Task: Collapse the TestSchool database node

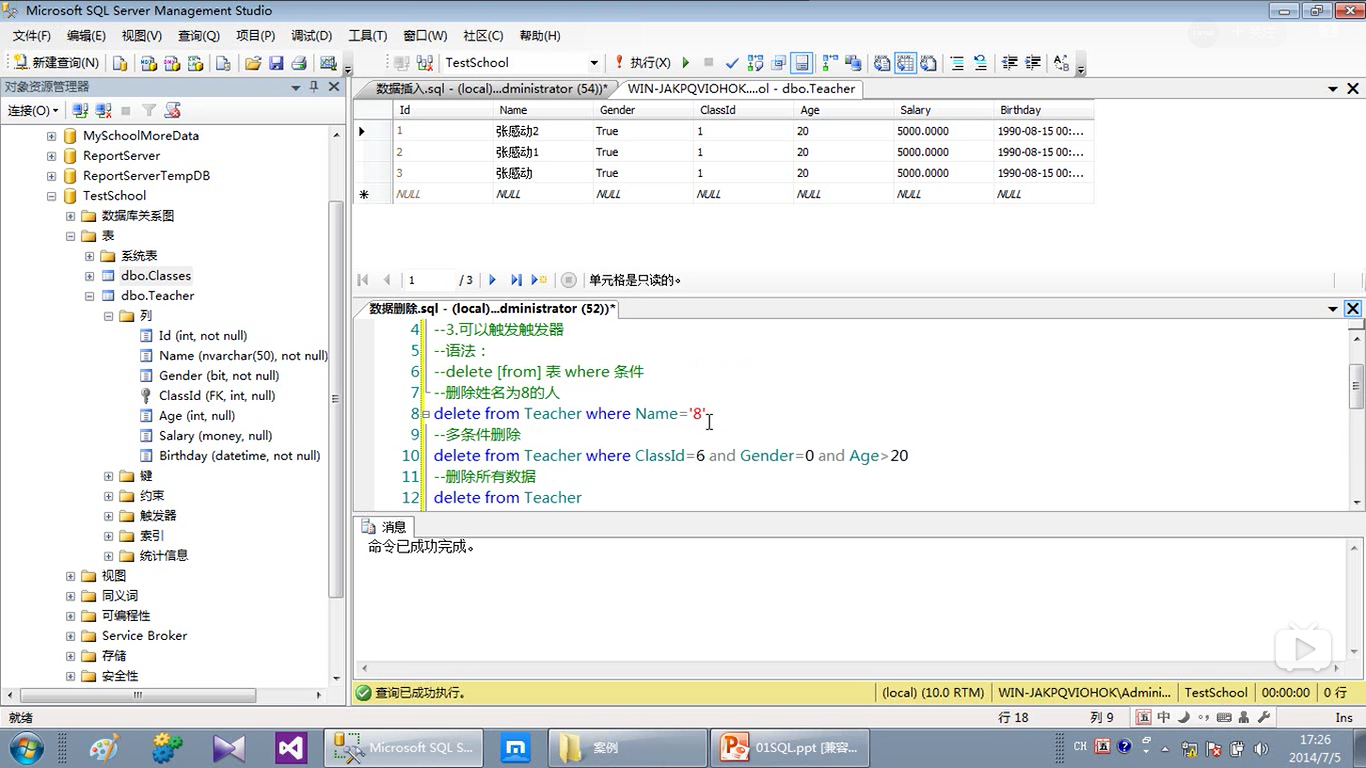Action: 51,196
